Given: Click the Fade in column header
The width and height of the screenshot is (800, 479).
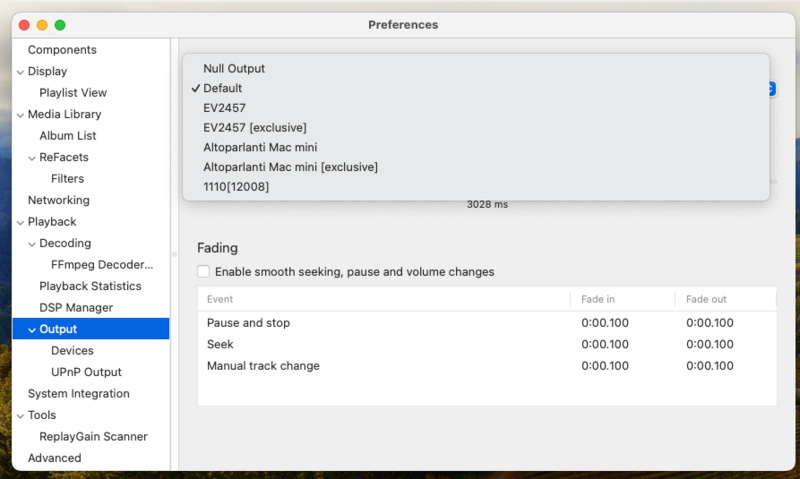Looking at the screenshot, I should [x=598, y=299].
